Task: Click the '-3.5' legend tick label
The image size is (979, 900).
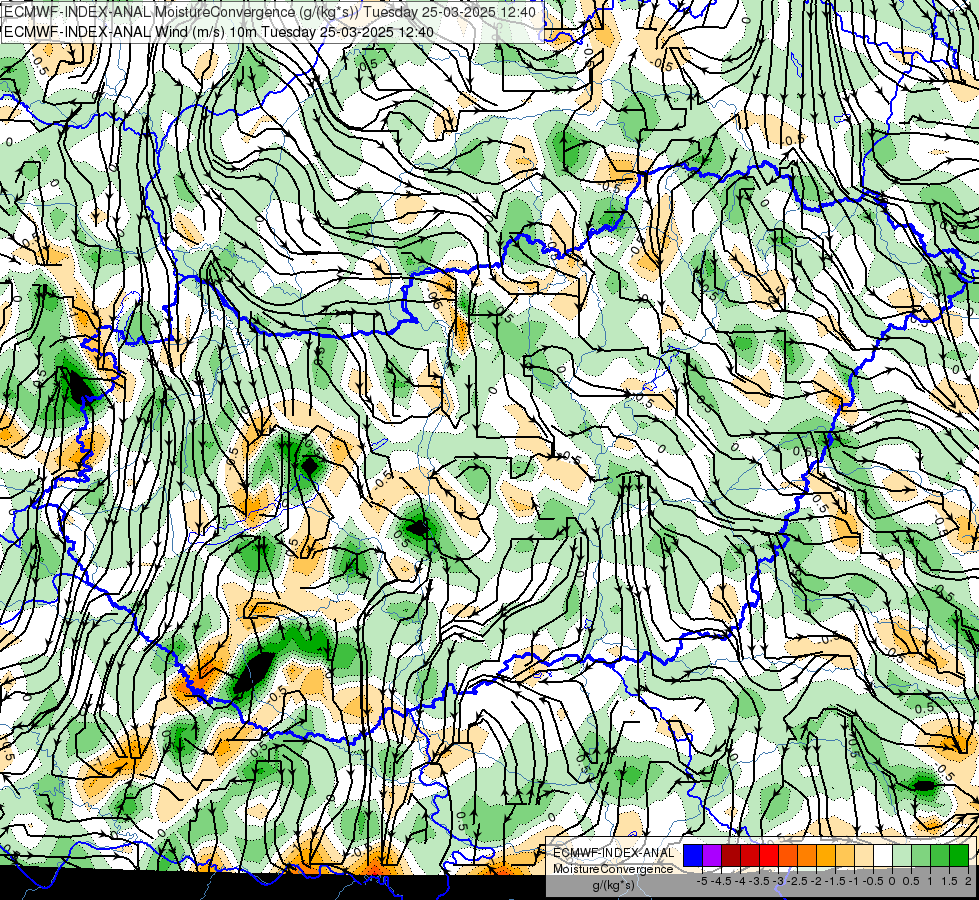Action: (759, 881)
